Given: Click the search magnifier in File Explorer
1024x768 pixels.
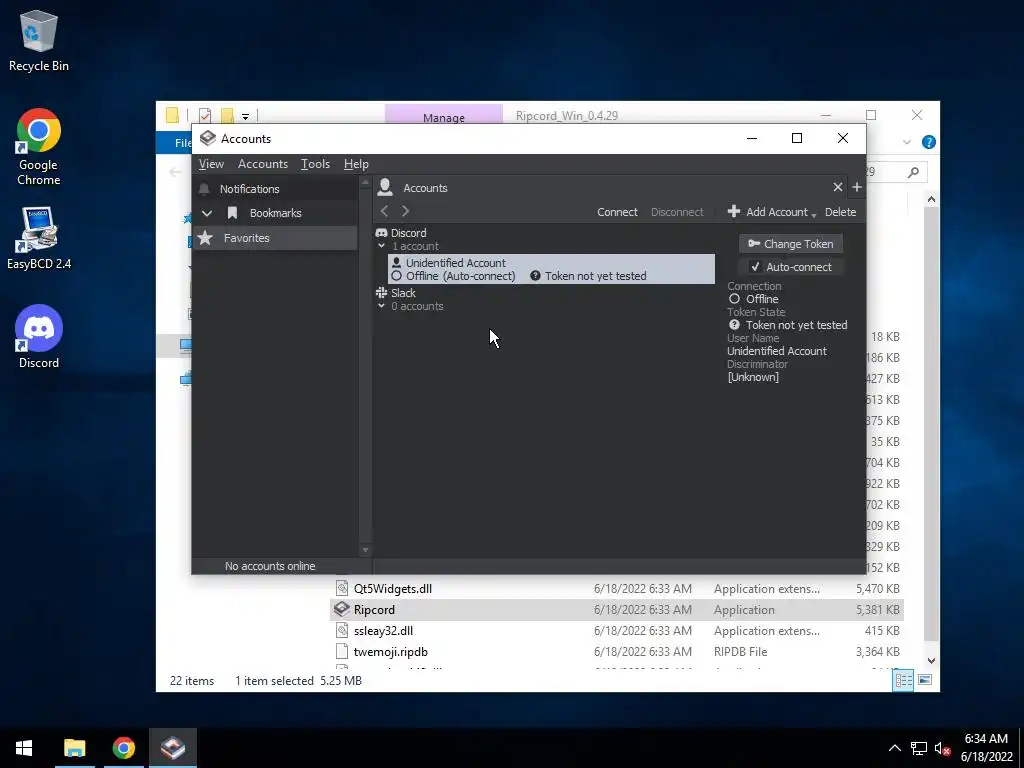Looking at the screenshot, I should point(913,172).
